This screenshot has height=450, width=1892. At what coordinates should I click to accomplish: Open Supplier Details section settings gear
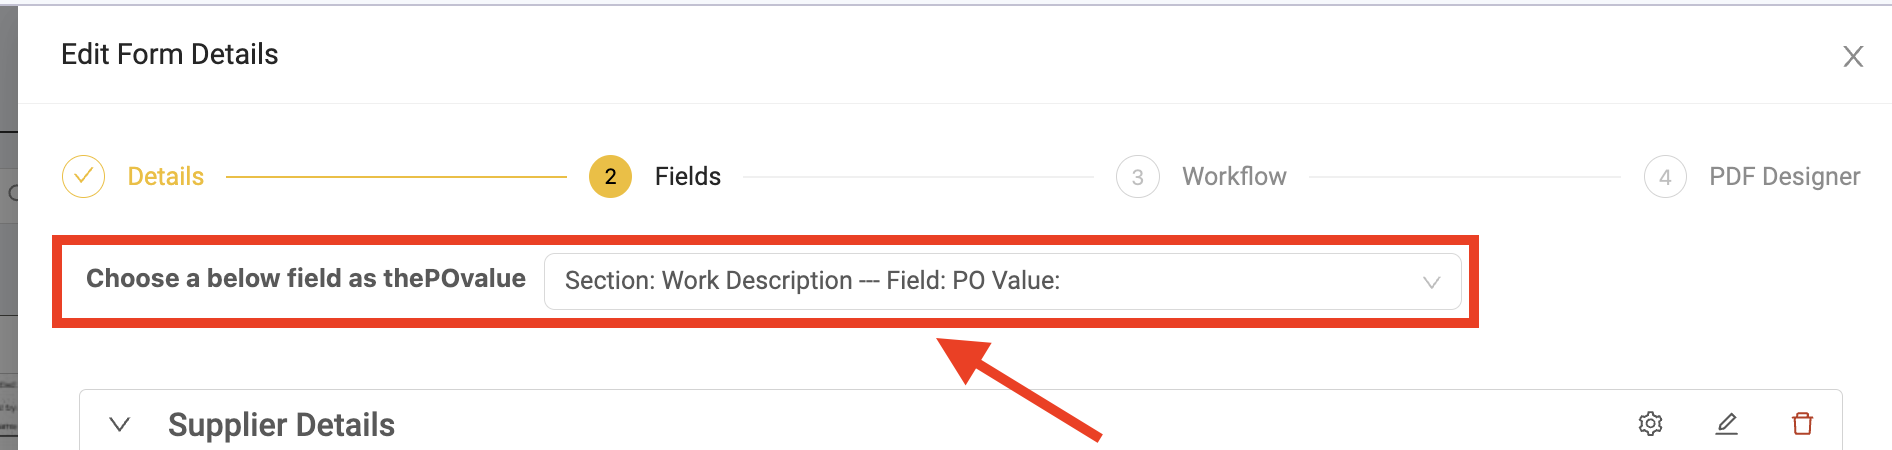point(1650,424)
